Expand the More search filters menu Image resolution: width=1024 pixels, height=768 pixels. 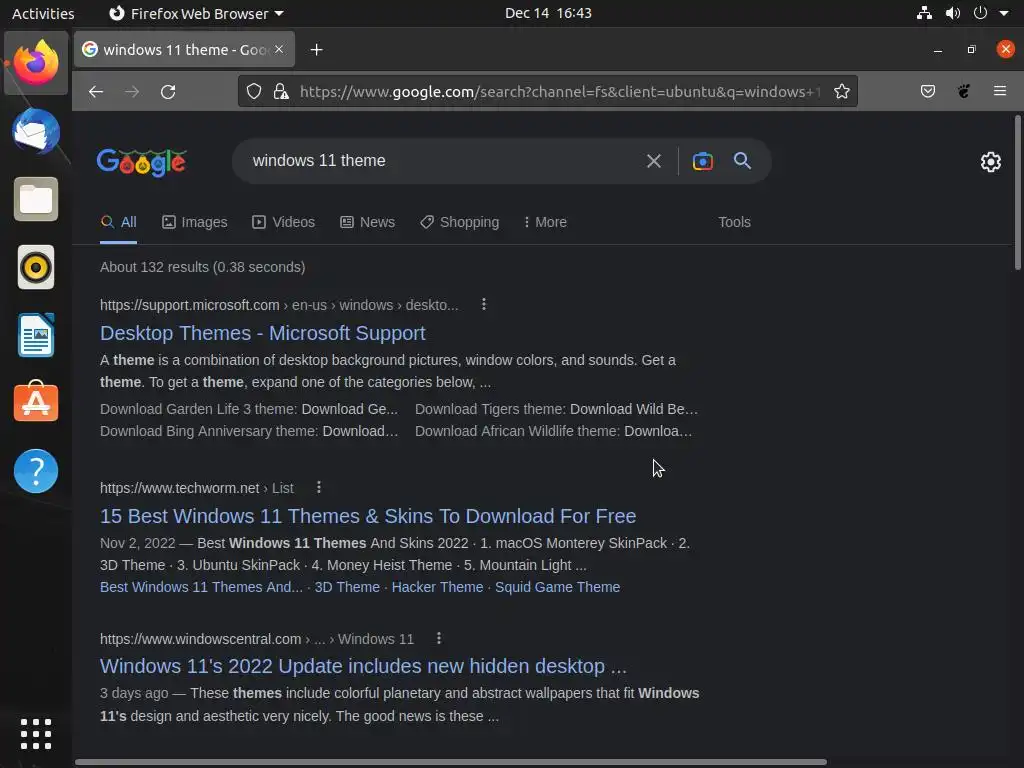545,222
